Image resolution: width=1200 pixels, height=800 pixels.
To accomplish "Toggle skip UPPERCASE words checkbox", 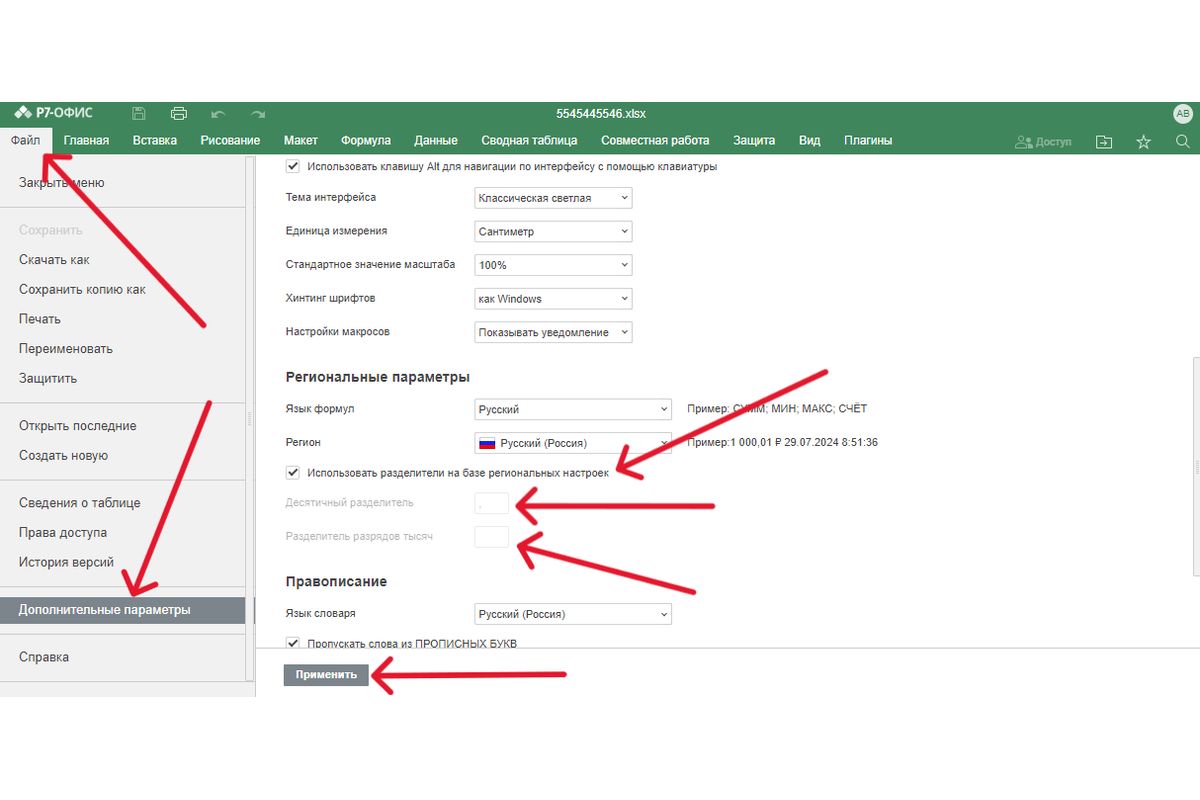I will click(293, 643).
